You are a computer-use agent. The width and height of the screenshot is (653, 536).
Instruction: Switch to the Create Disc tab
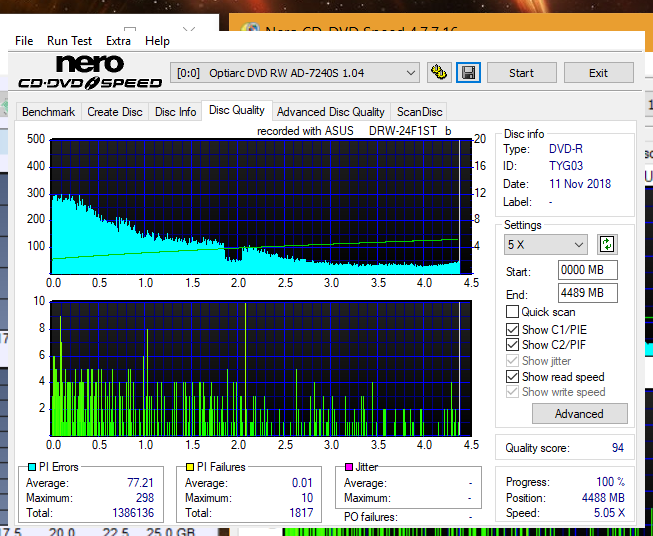(115, 112)
